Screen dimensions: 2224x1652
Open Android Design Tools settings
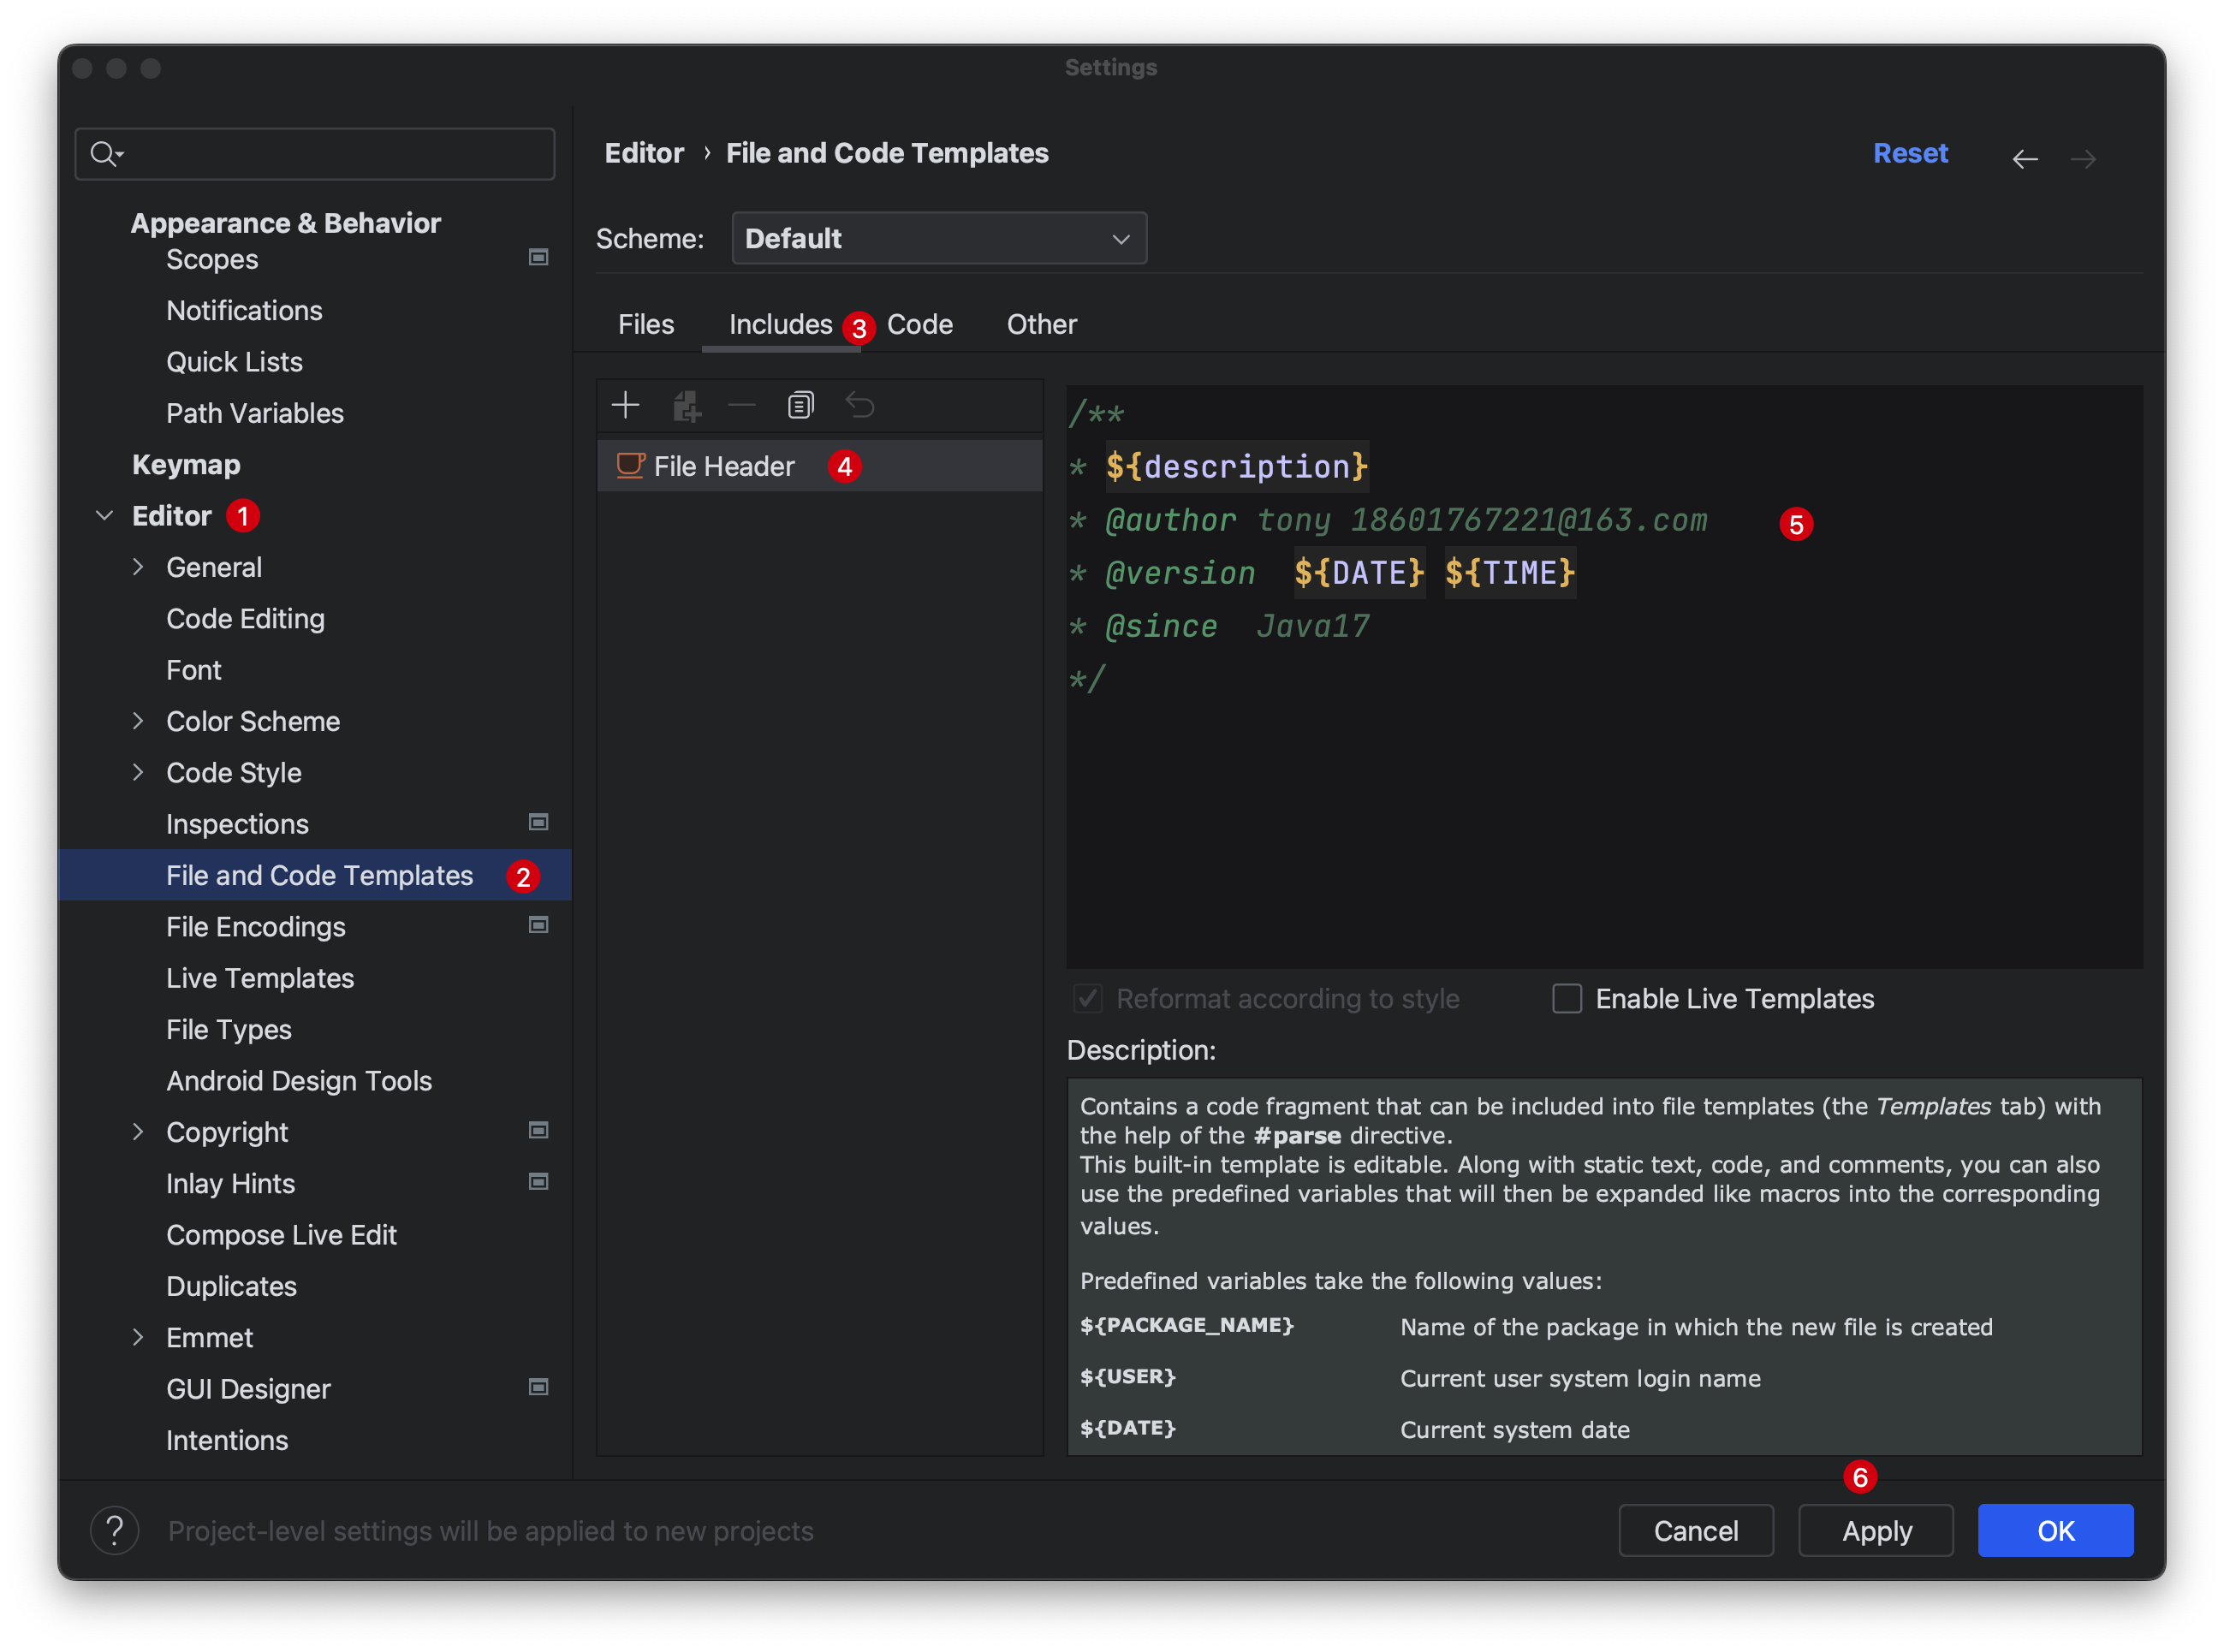(299, 1081)
